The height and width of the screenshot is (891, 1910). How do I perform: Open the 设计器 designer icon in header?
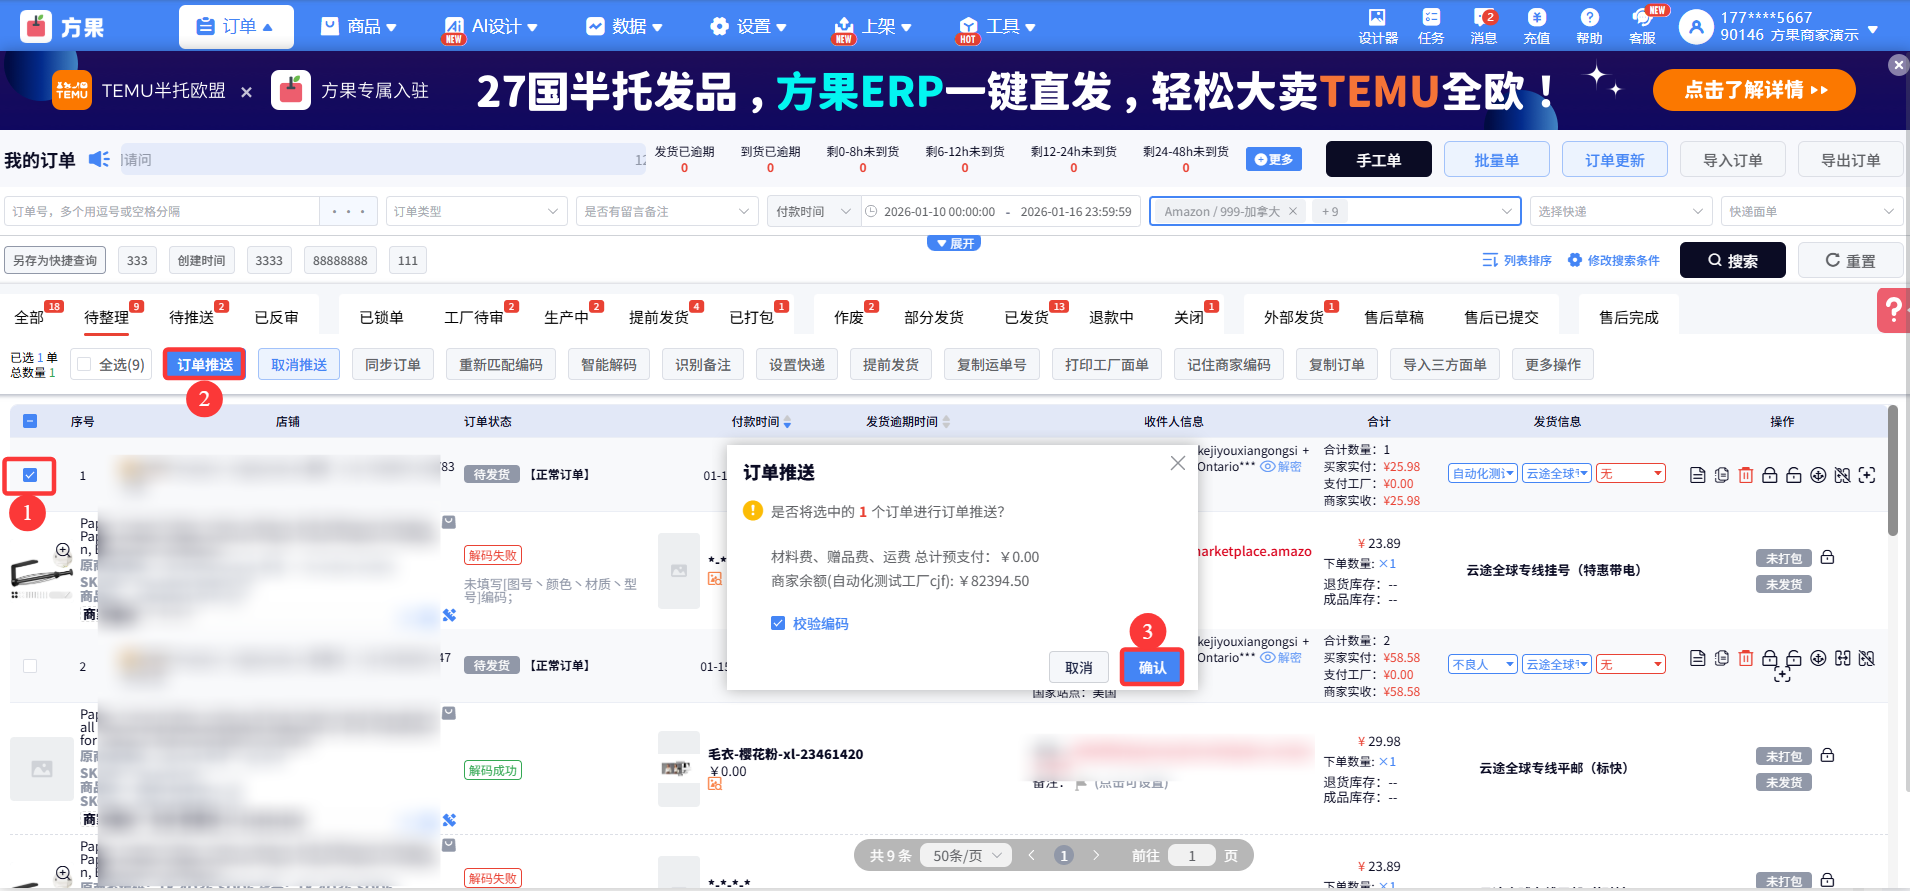point(1377,26)
